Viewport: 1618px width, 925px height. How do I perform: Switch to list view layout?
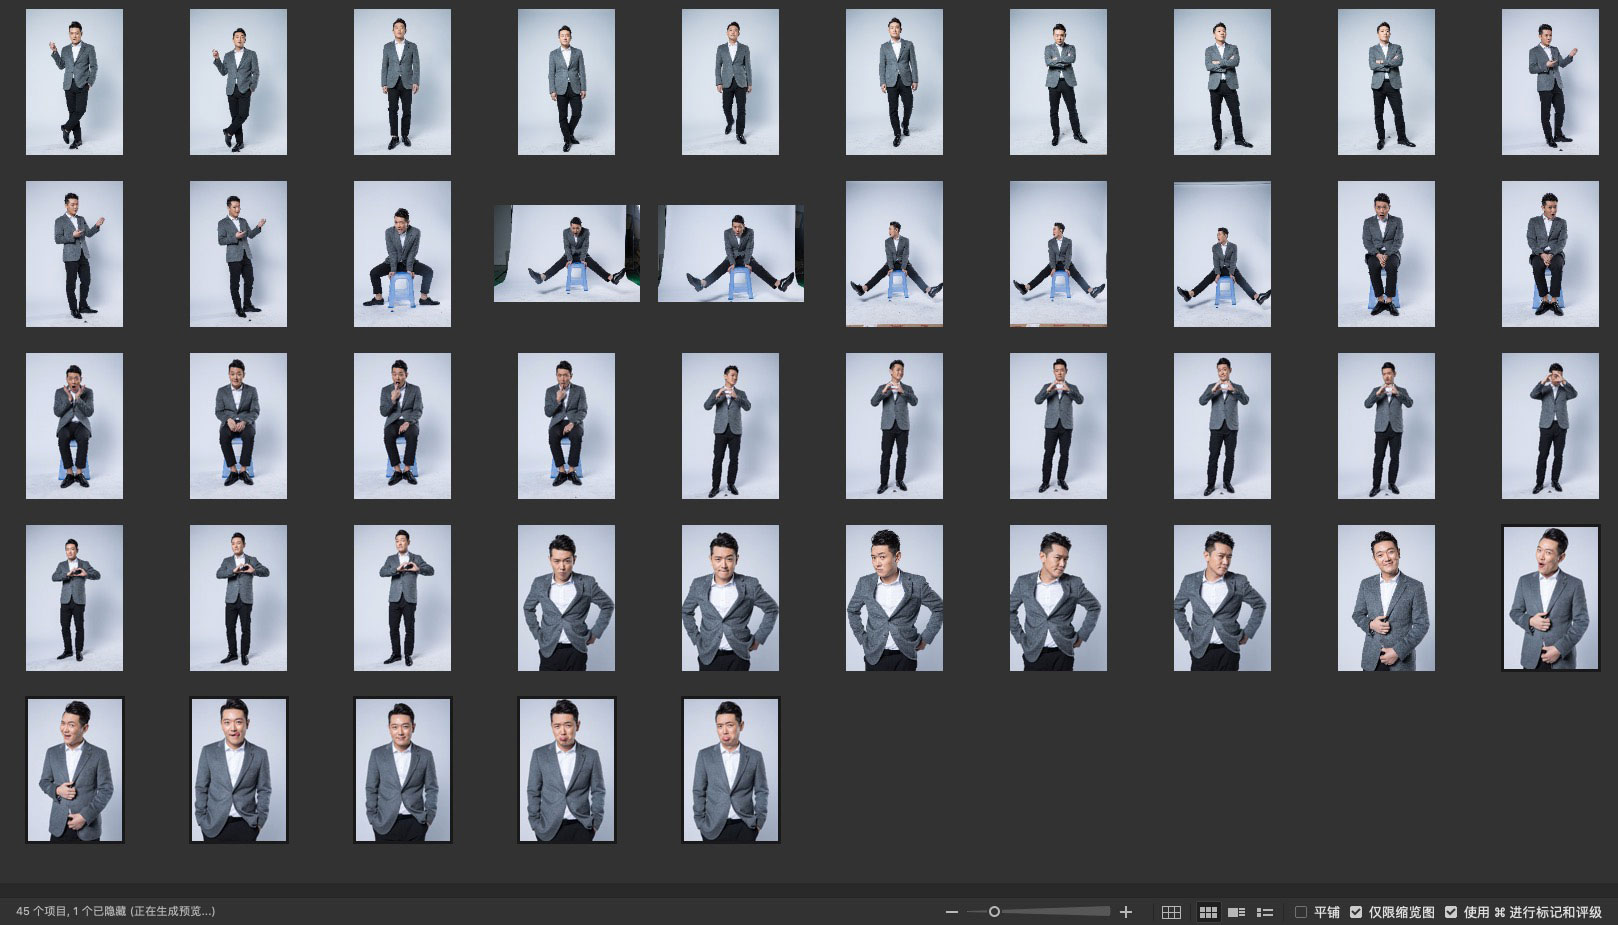pos(1265,912)
